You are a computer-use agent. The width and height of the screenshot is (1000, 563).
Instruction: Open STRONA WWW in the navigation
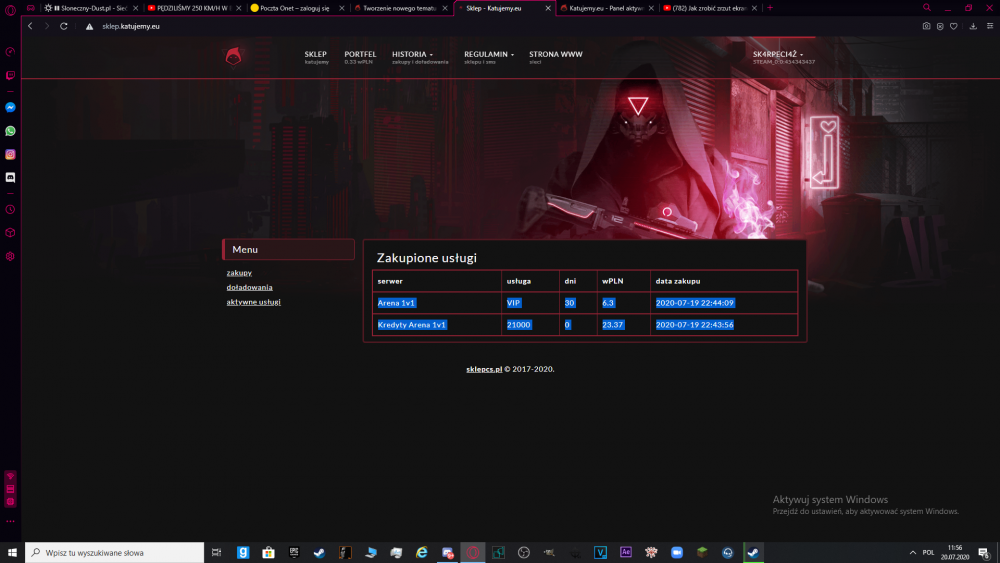555,57
